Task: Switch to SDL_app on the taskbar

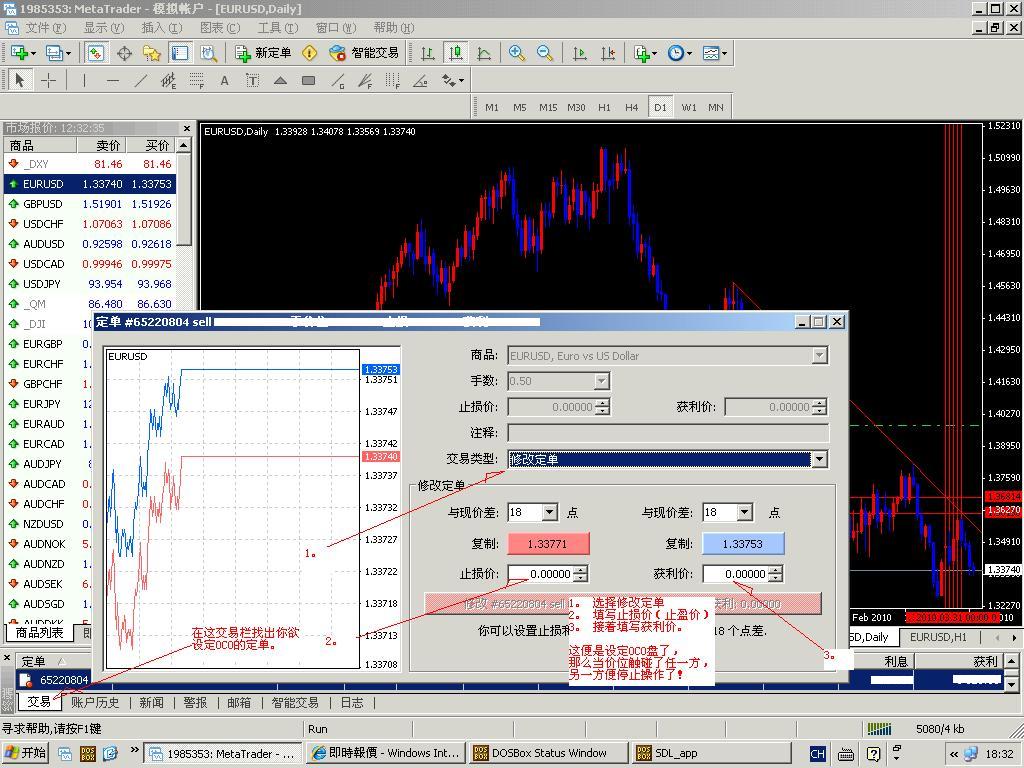Action: pos(711,753)
